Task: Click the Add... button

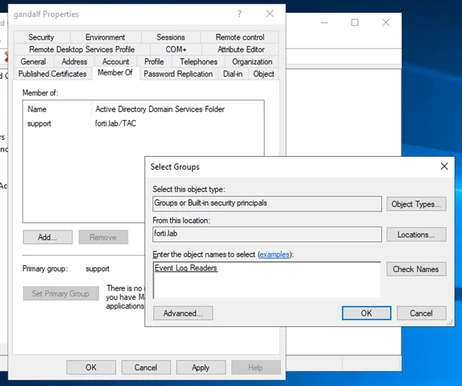Action: click(48, 237)
